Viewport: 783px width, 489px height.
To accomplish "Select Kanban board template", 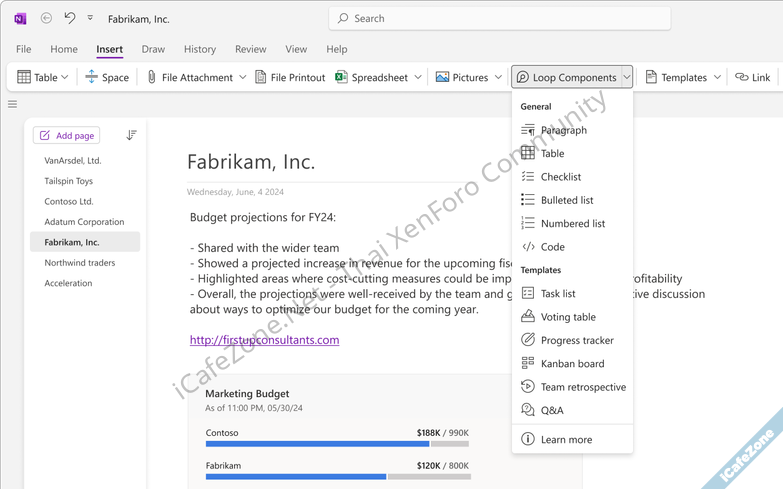I will click(571, 364).
